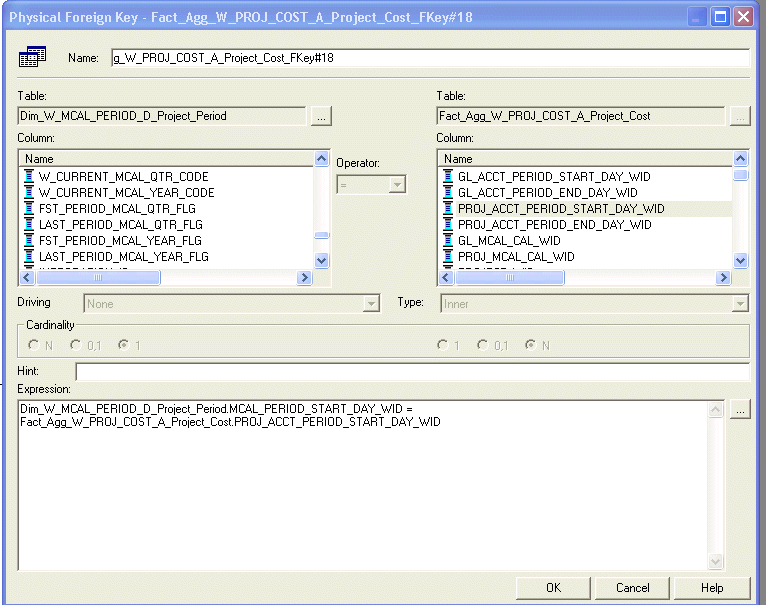Open the Expression builder ellipsis button

pyautogui.click(x=740, y=410)
